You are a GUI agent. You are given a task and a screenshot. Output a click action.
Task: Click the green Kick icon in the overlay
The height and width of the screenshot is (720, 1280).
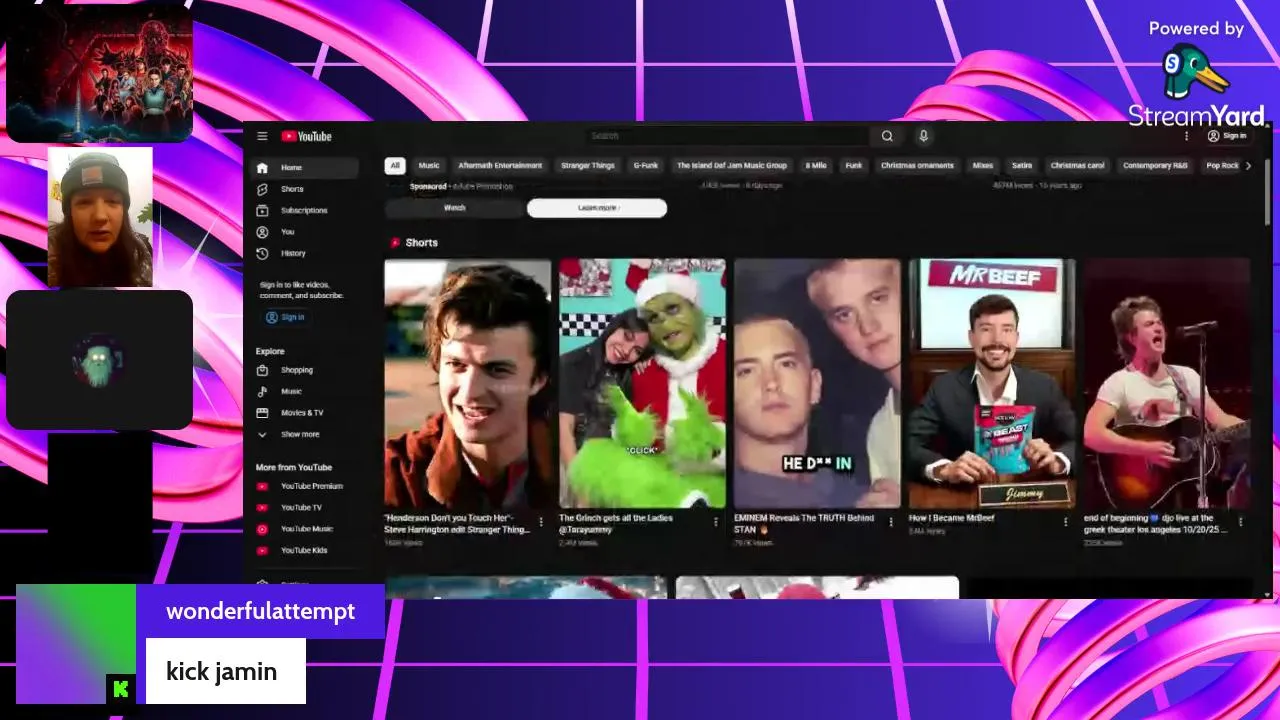pos(121,688)
